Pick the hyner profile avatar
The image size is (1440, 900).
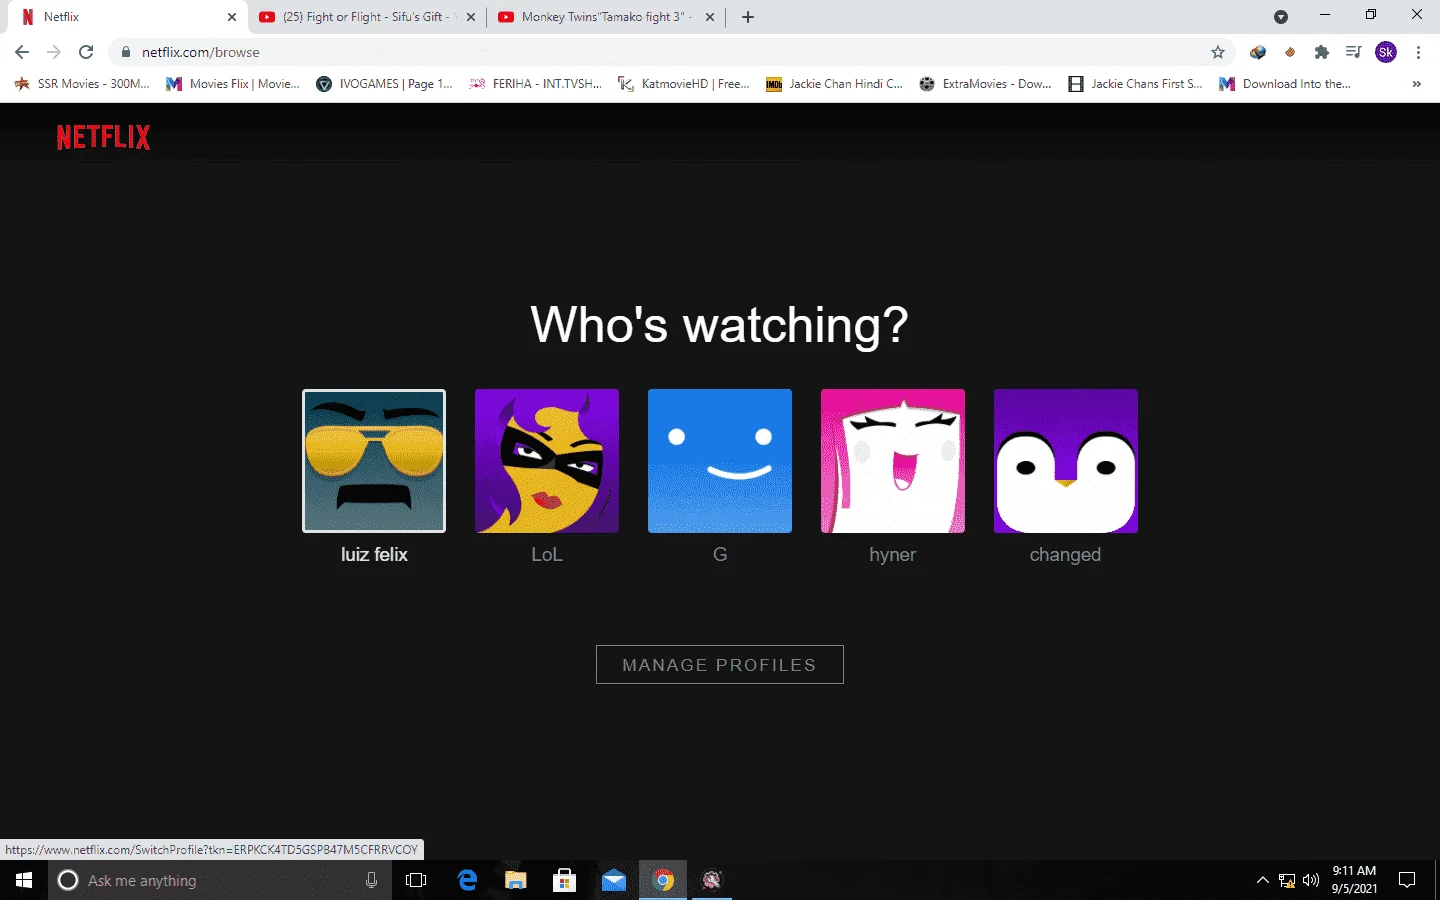(893, 461)
